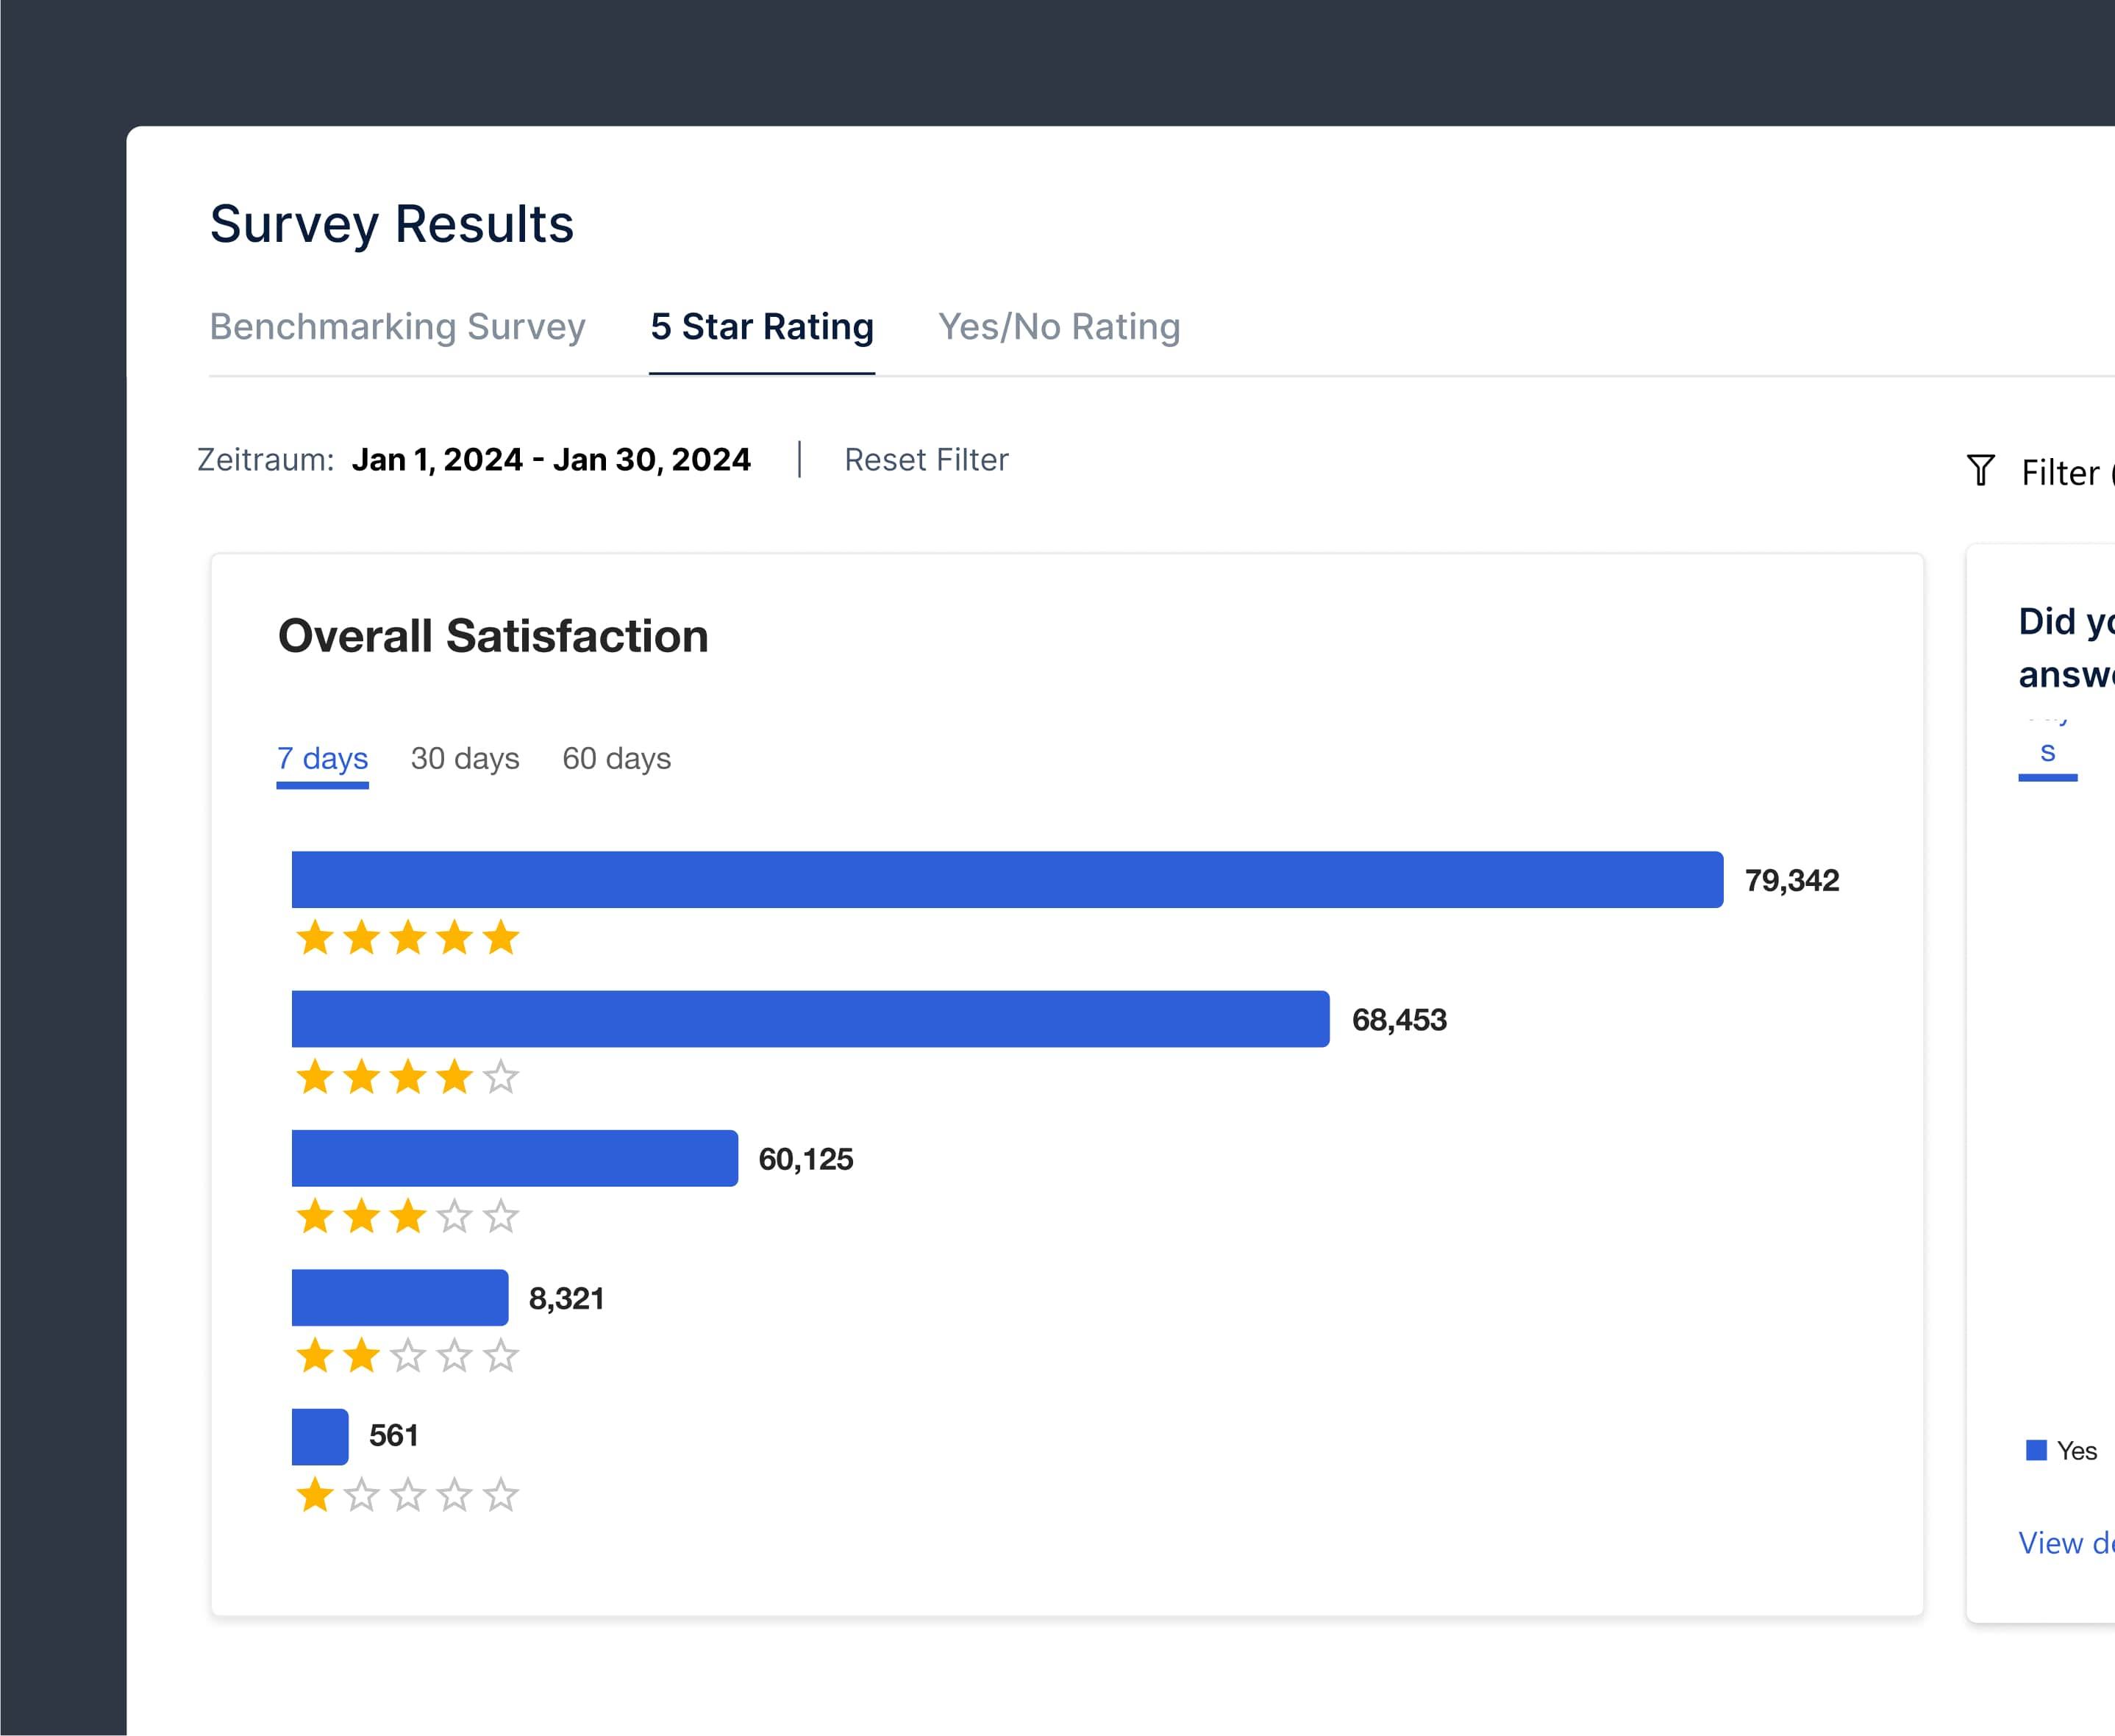
Task: Select the 7 days time range
Action: click(x=322, y=758)
